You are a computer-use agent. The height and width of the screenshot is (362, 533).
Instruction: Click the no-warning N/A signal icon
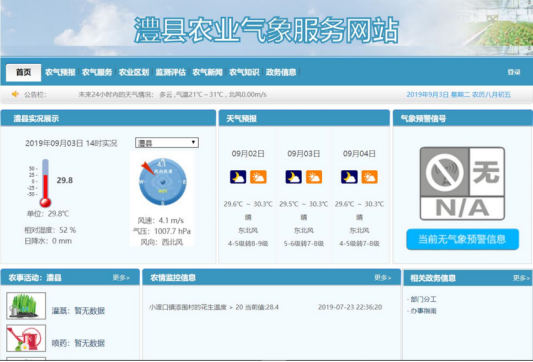462,183
